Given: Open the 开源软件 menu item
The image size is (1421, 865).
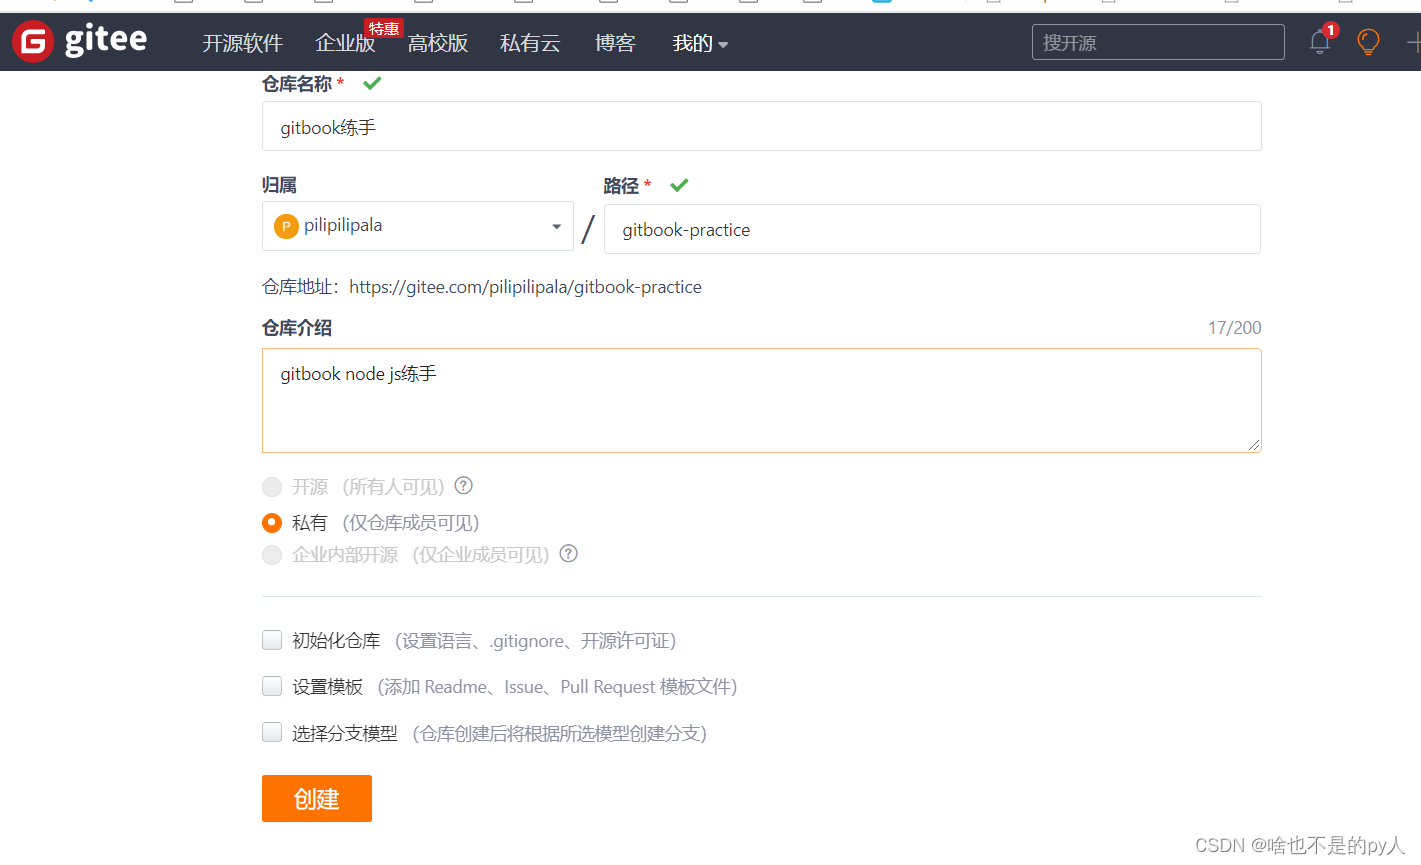Looking at the screenshot, I should click(243, 43).
